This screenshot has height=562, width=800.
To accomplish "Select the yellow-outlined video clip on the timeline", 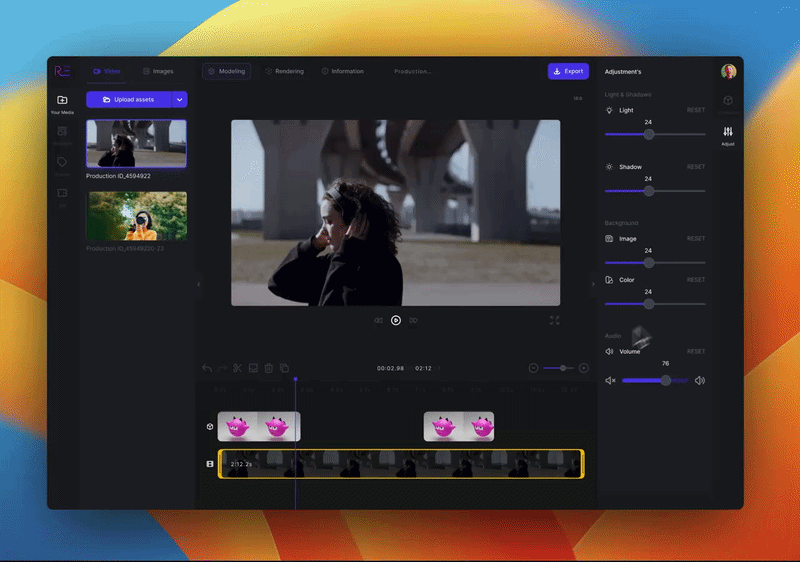I will click(401, 464).
